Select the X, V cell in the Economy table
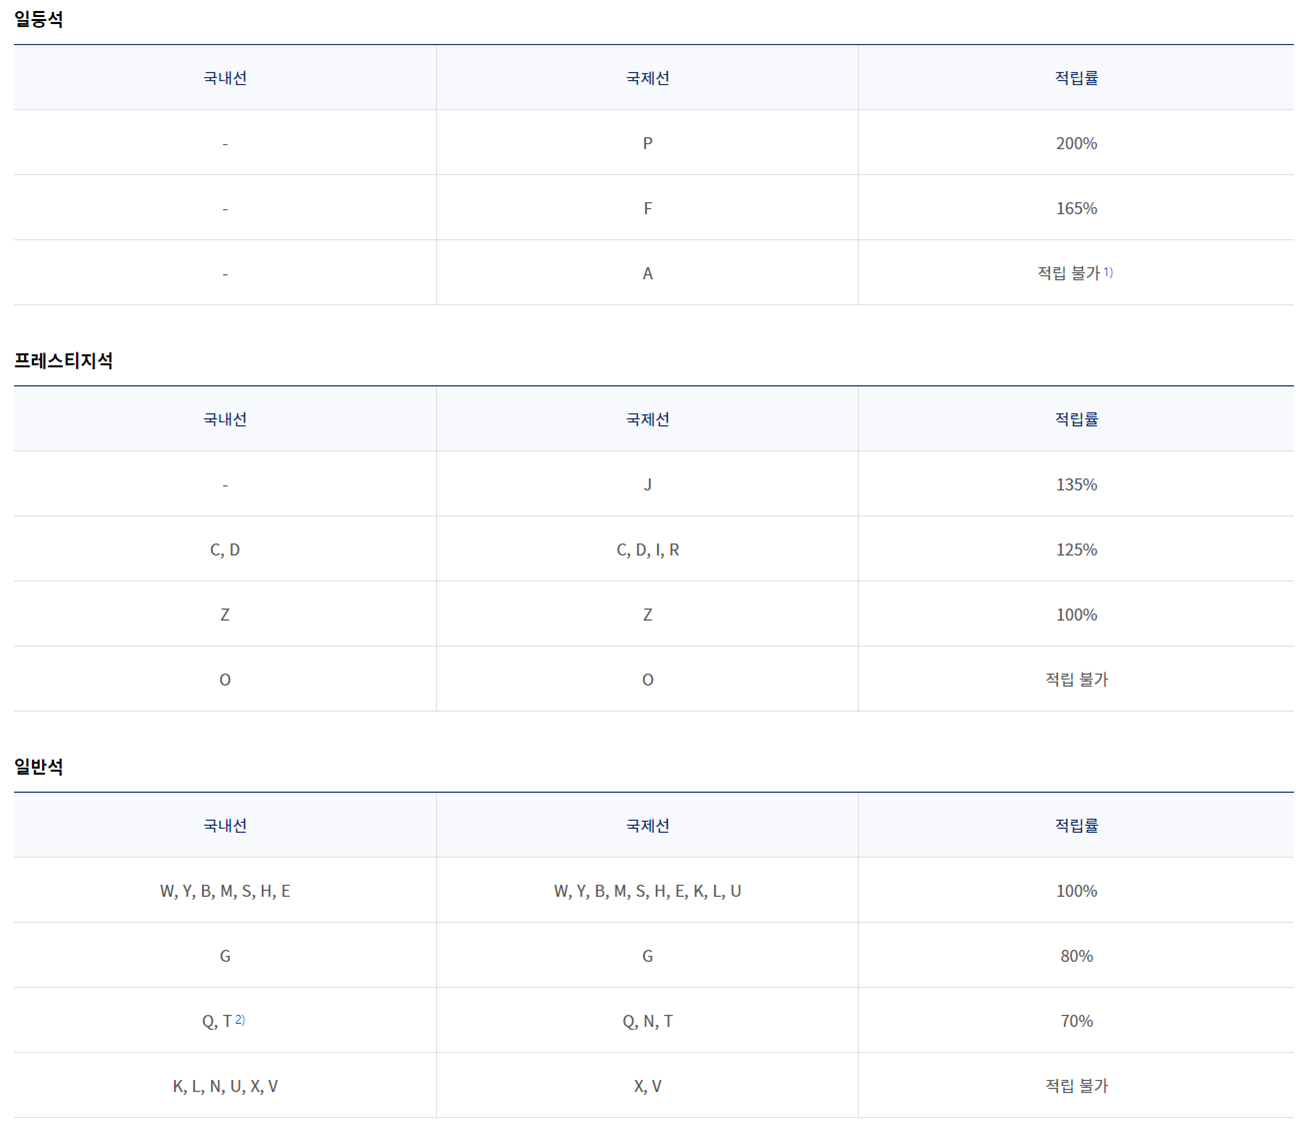1296x1124 pixels. pyautogui.click(x=647, y=1085)
